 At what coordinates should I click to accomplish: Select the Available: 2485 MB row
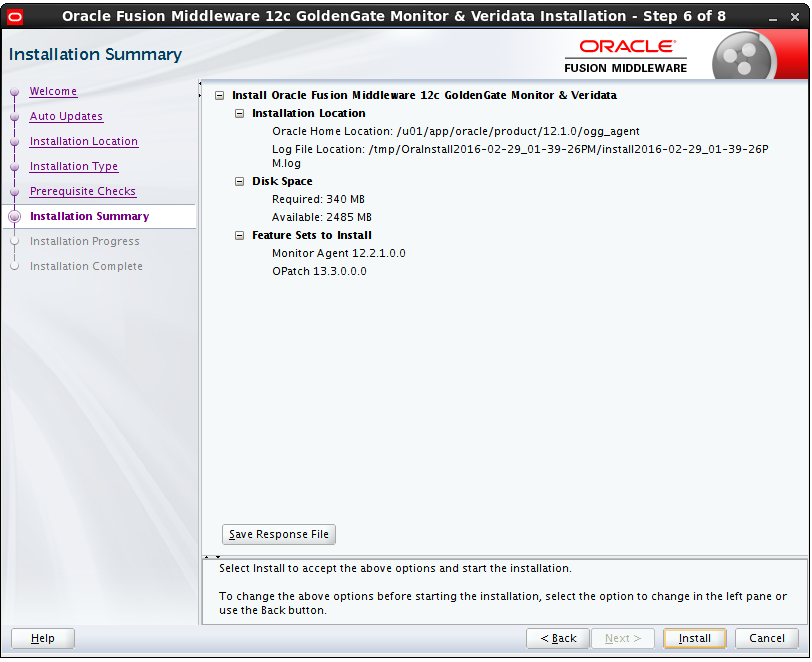click(x=322, y=218)
